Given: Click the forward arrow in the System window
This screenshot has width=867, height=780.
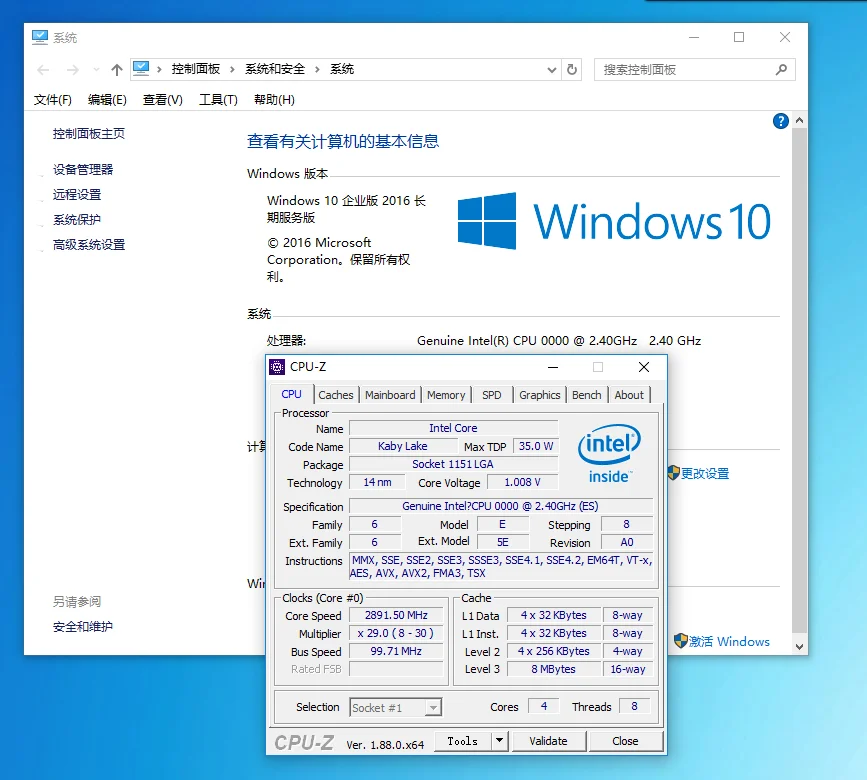Looking at the screenshot, I should [x=72, y=70].
